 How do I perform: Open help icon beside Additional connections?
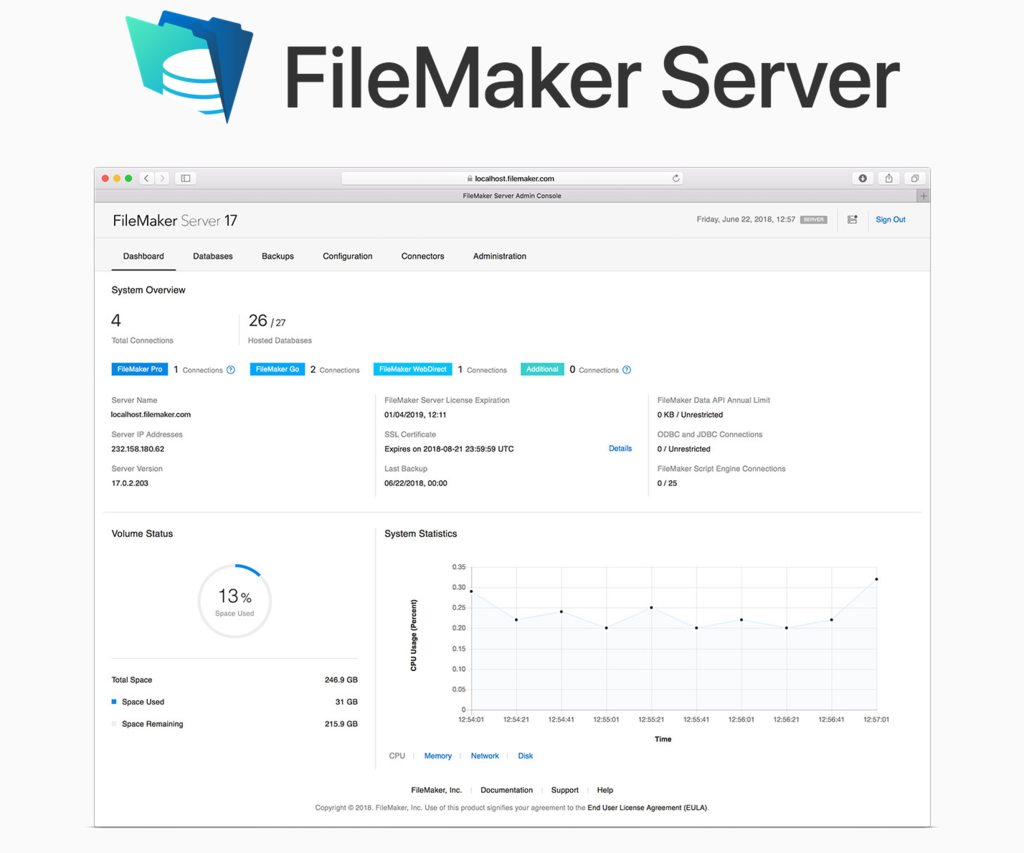pyautogui.click(x=627, y=370)
